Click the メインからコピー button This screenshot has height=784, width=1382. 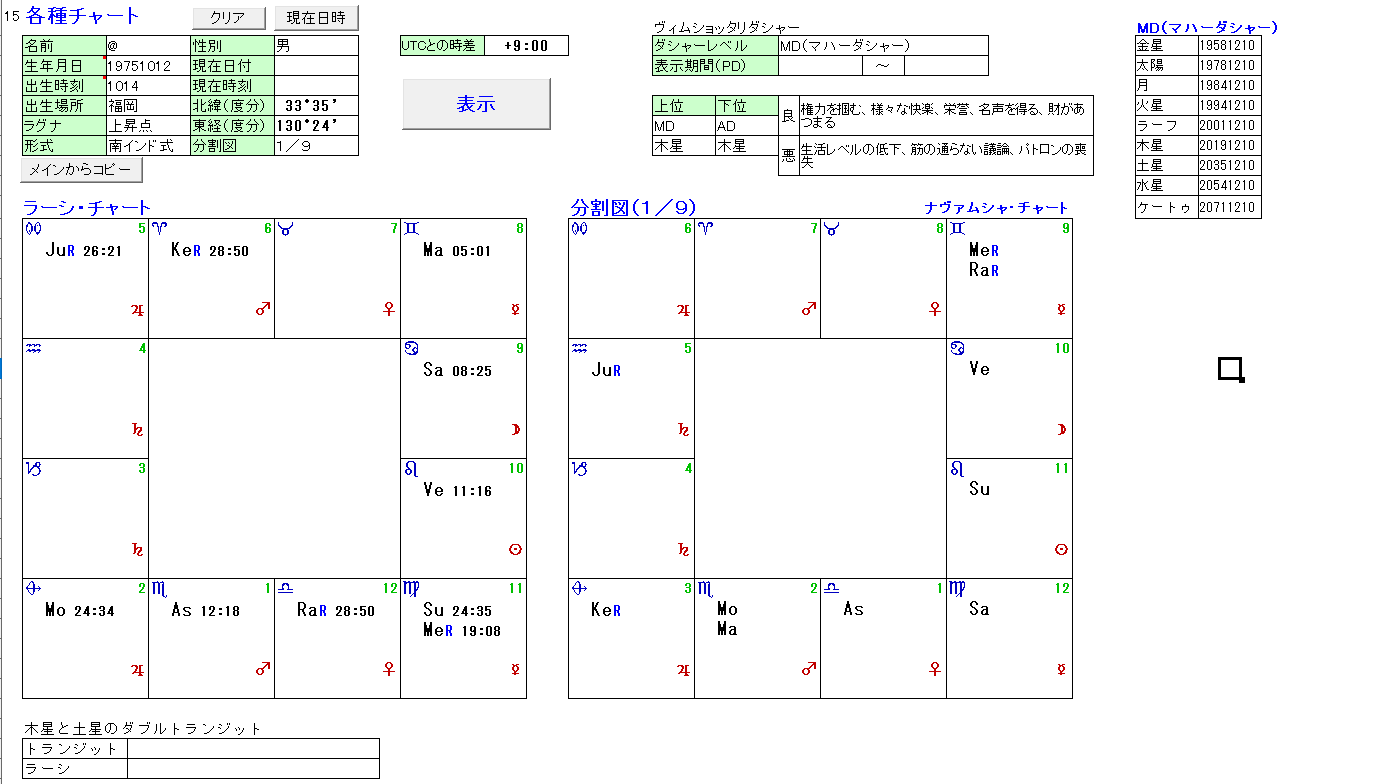click(x=81, y=170)
